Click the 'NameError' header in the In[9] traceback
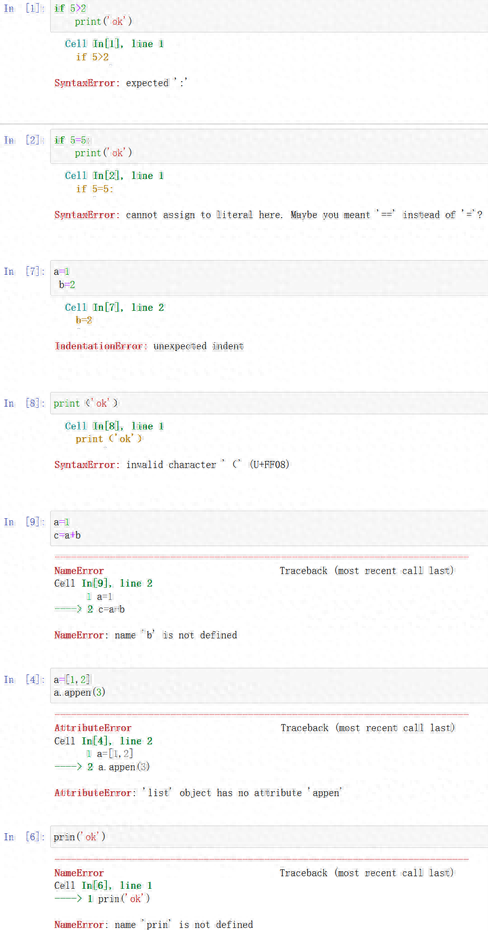 pos(79,571)
